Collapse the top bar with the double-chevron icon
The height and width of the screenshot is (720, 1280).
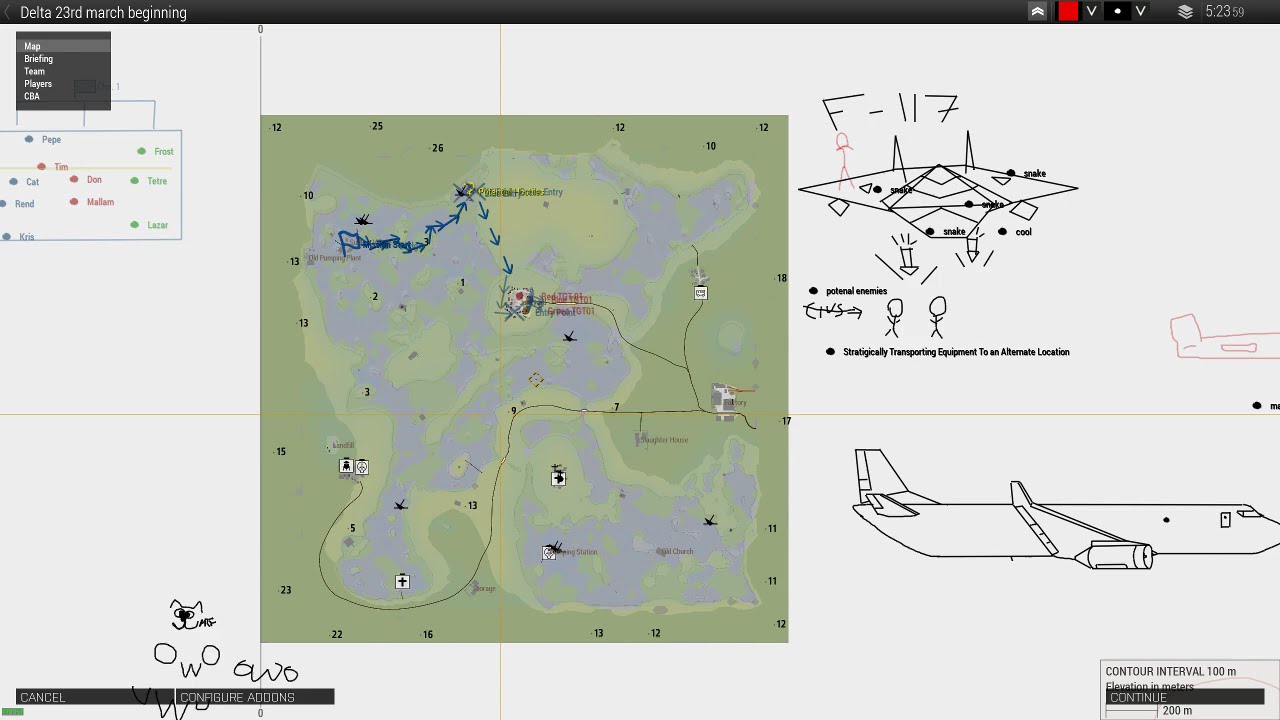coord(1037,12)
